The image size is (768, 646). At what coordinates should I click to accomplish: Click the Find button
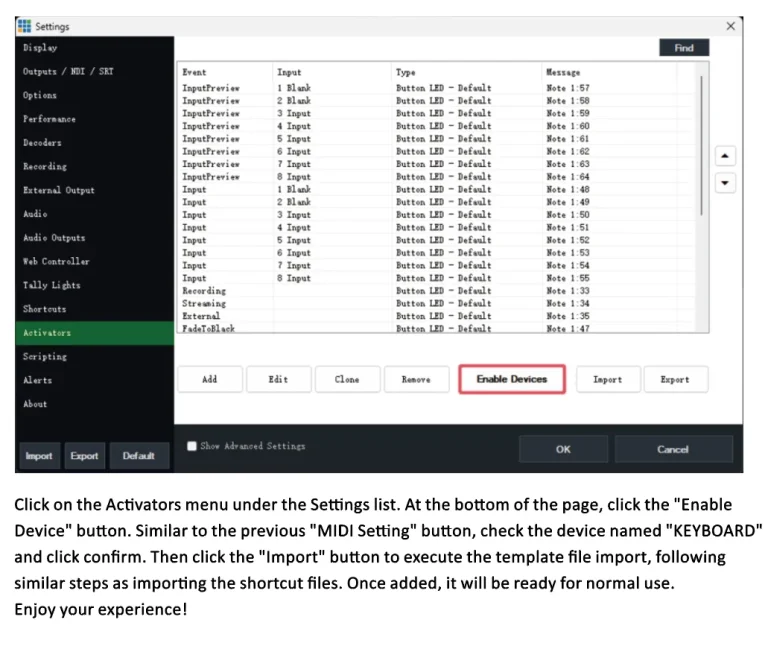click(684, 47)
